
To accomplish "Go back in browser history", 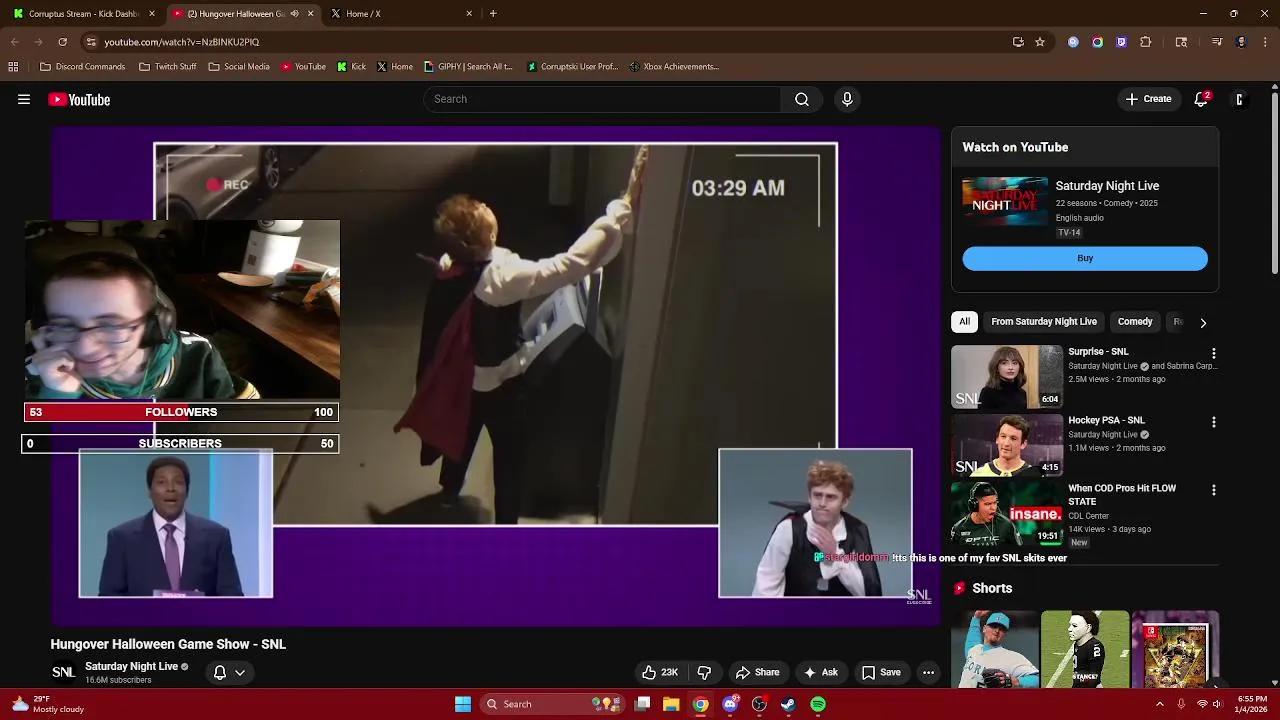I will [x=14, y=42].
